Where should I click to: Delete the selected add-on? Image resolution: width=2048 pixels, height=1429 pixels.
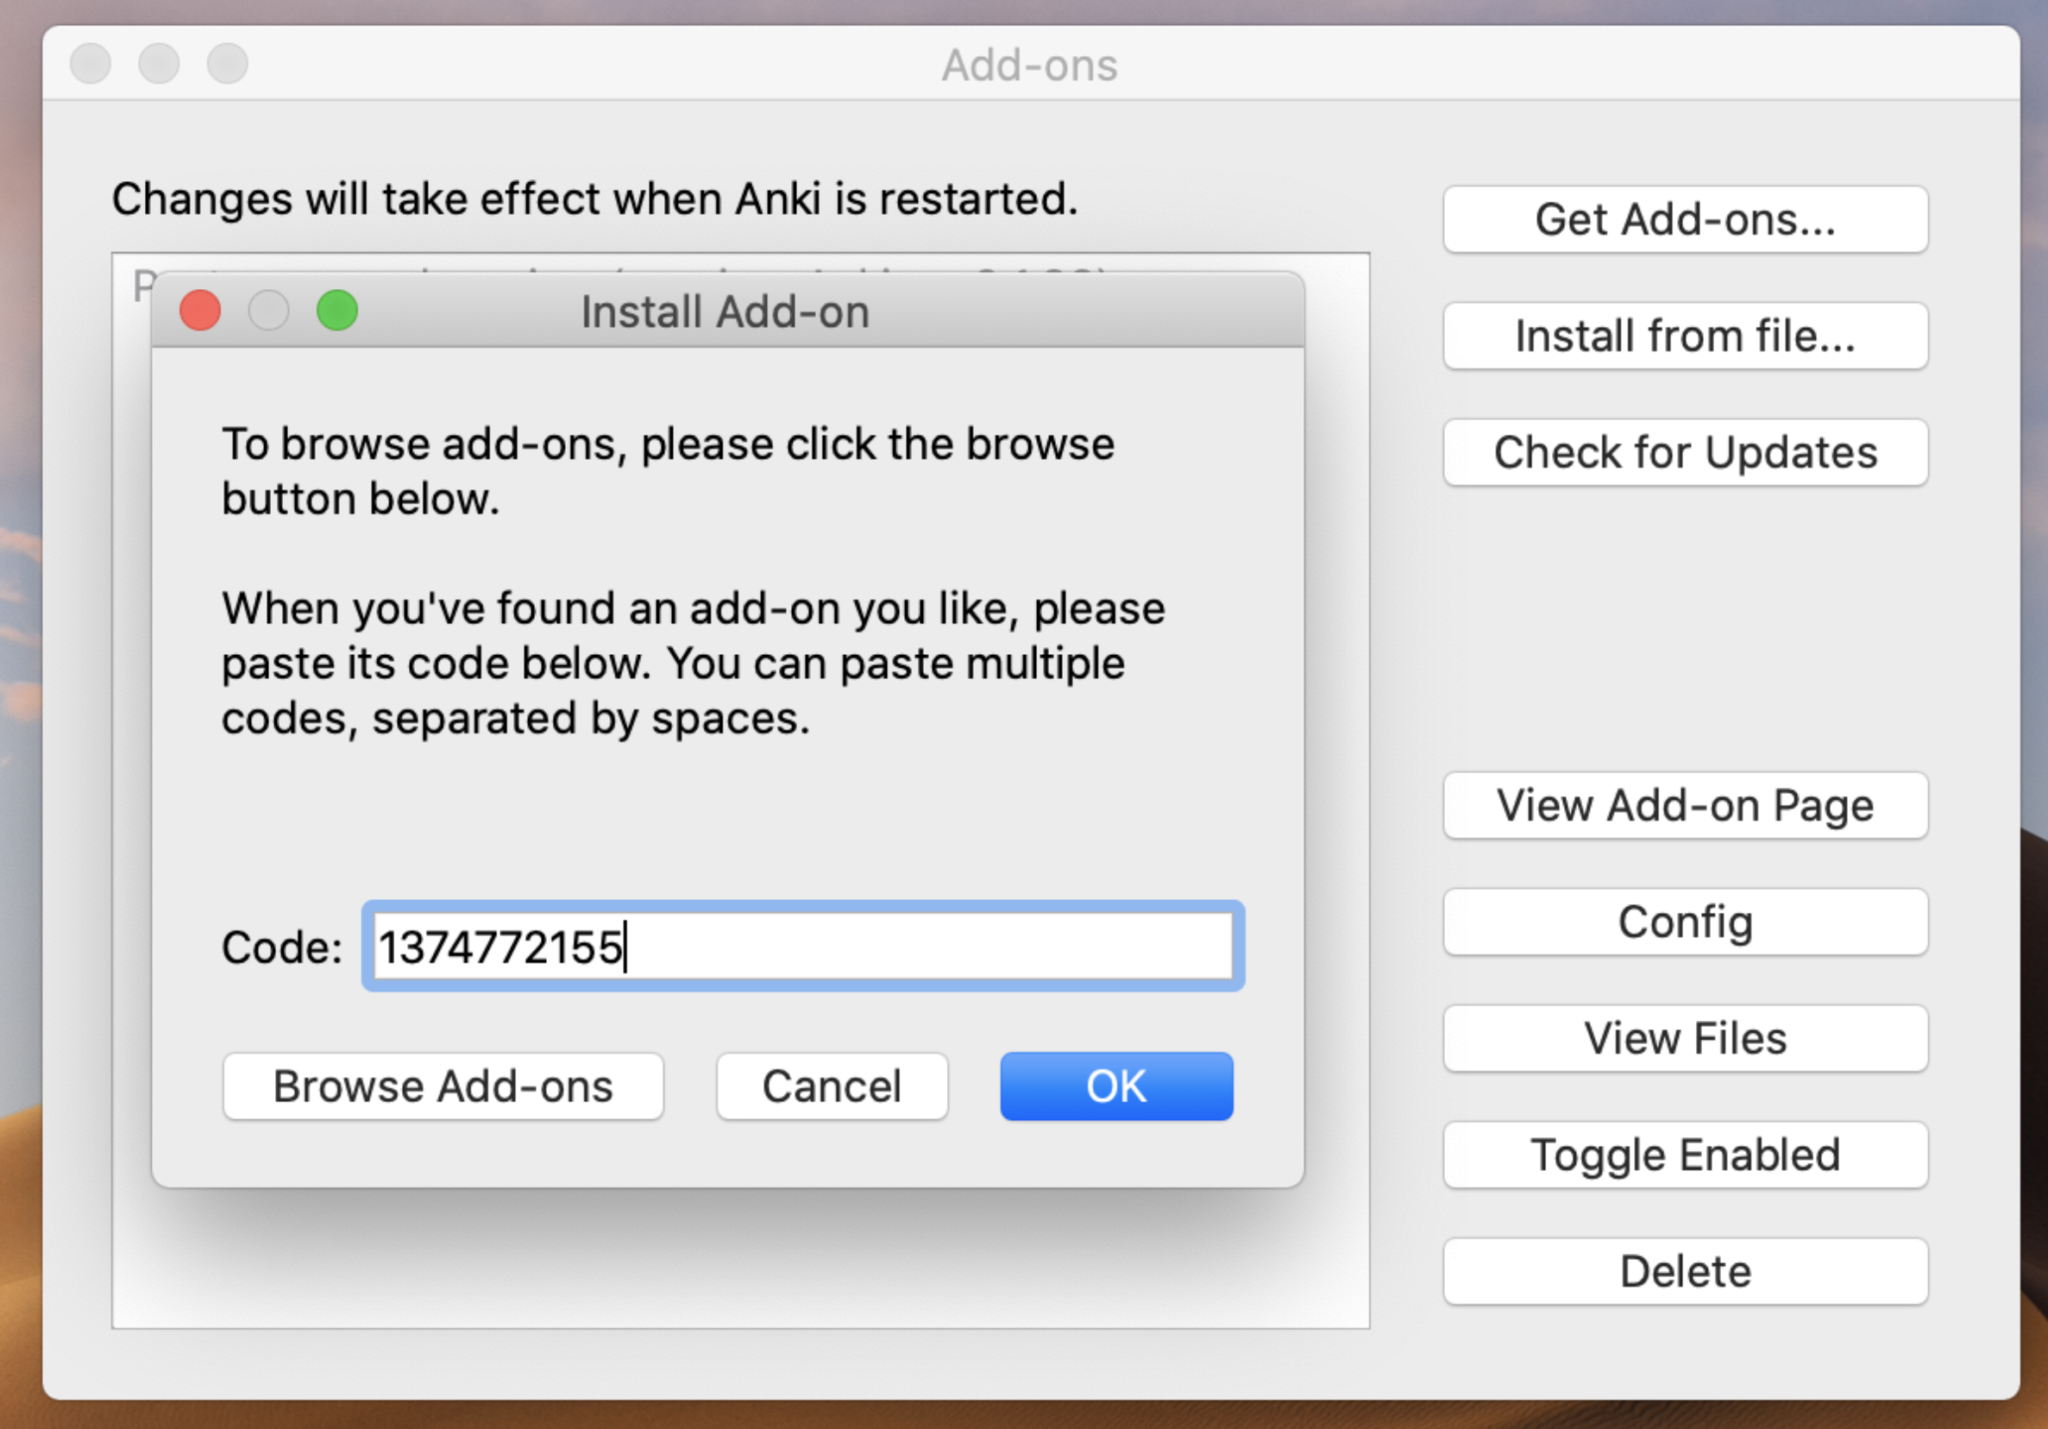[1685, 1271]
